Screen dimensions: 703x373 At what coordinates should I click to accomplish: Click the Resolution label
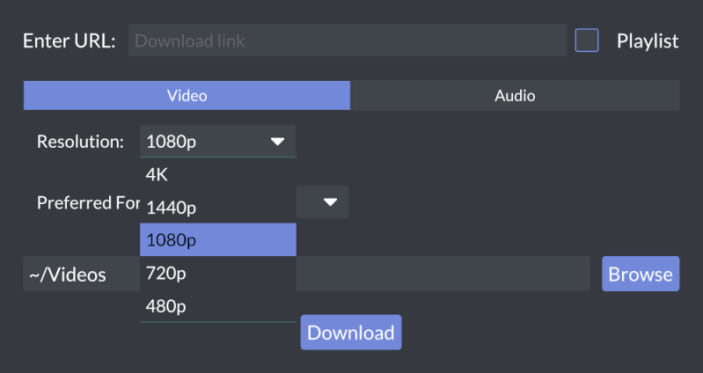80,142
